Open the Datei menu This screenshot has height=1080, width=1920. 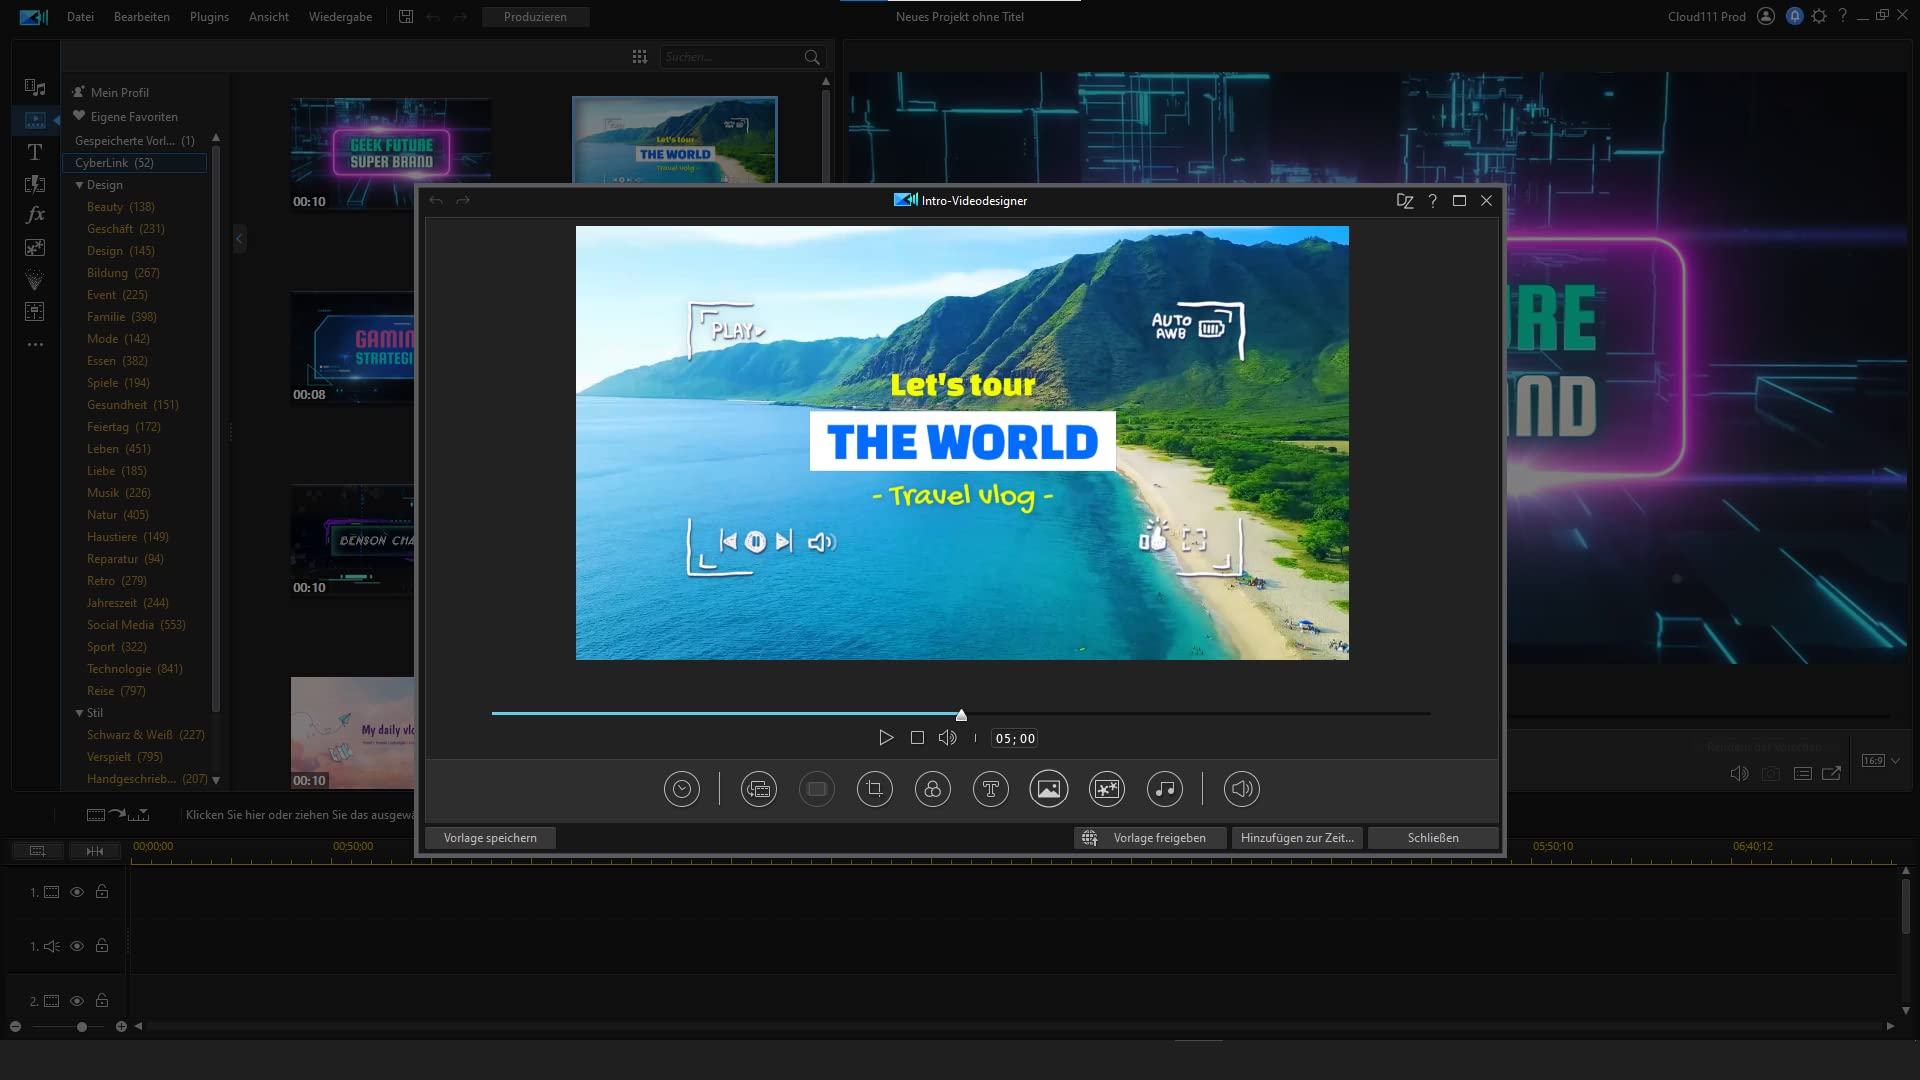80,17
